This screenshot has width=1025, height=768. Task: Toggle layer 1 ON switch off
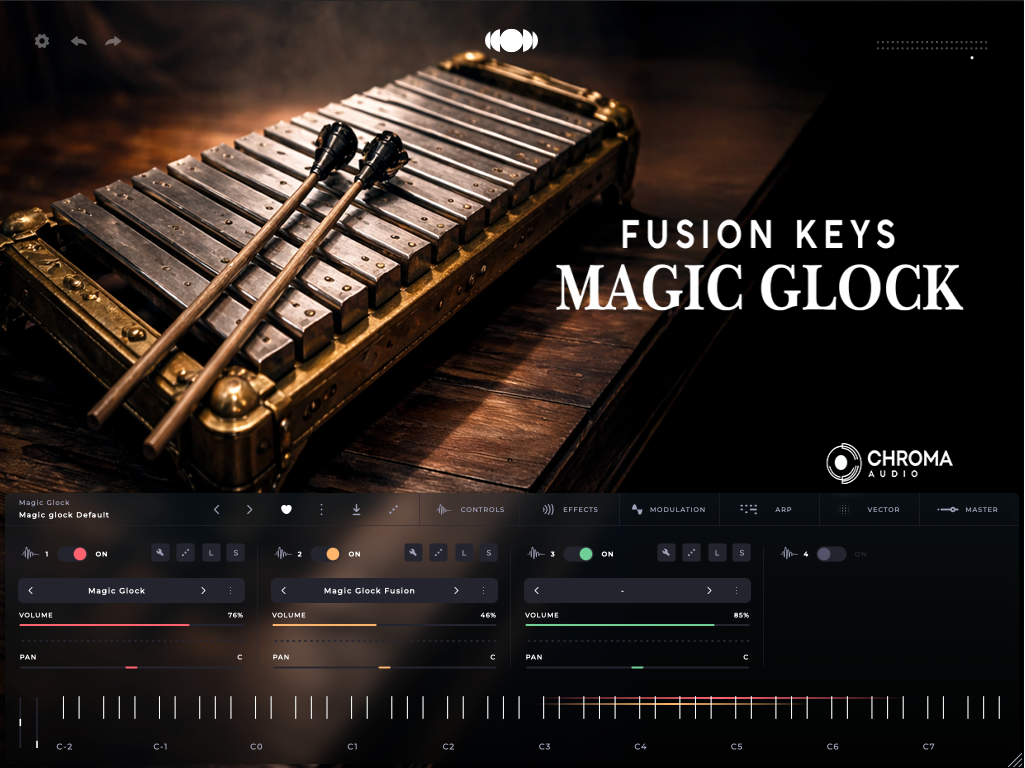point(73,554)
